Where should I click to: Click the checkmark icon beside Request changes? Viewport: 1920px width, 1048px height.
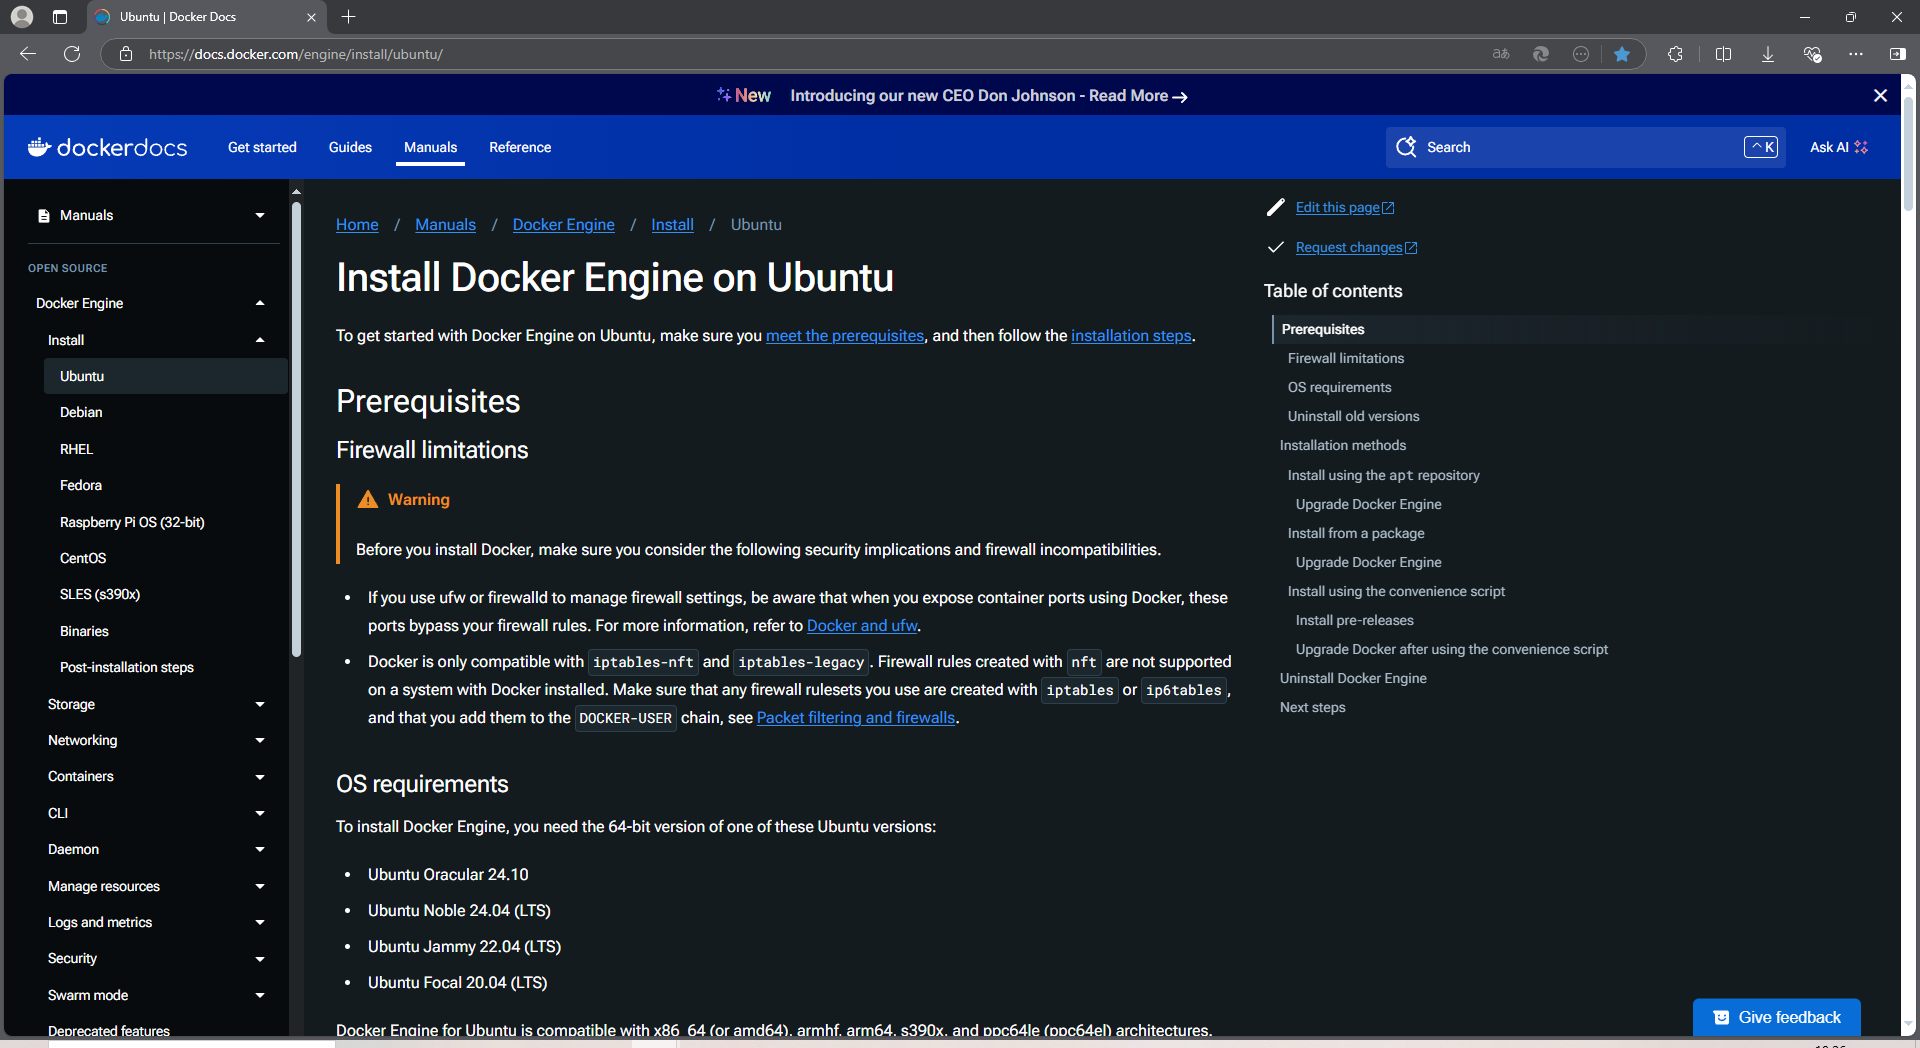point(1276,247)
